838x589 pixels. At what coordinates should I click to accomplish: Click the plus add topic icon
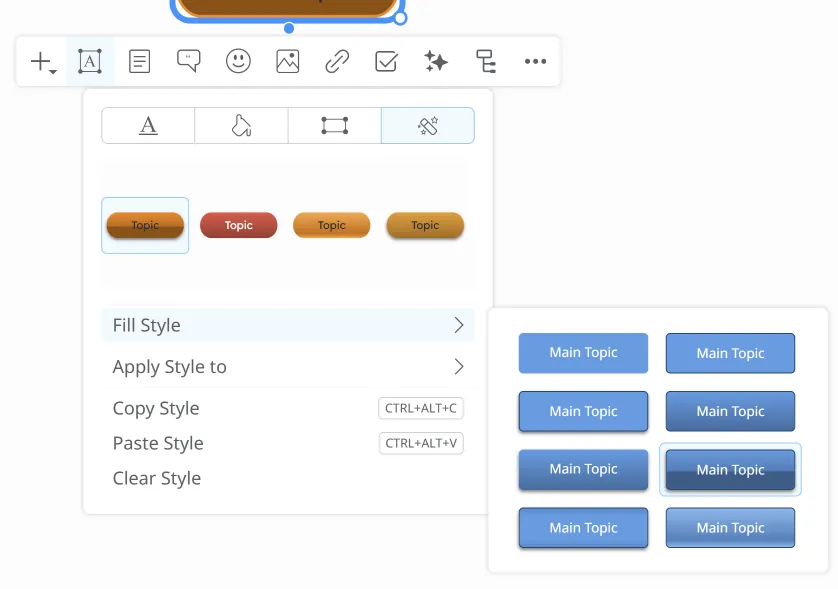41,62
